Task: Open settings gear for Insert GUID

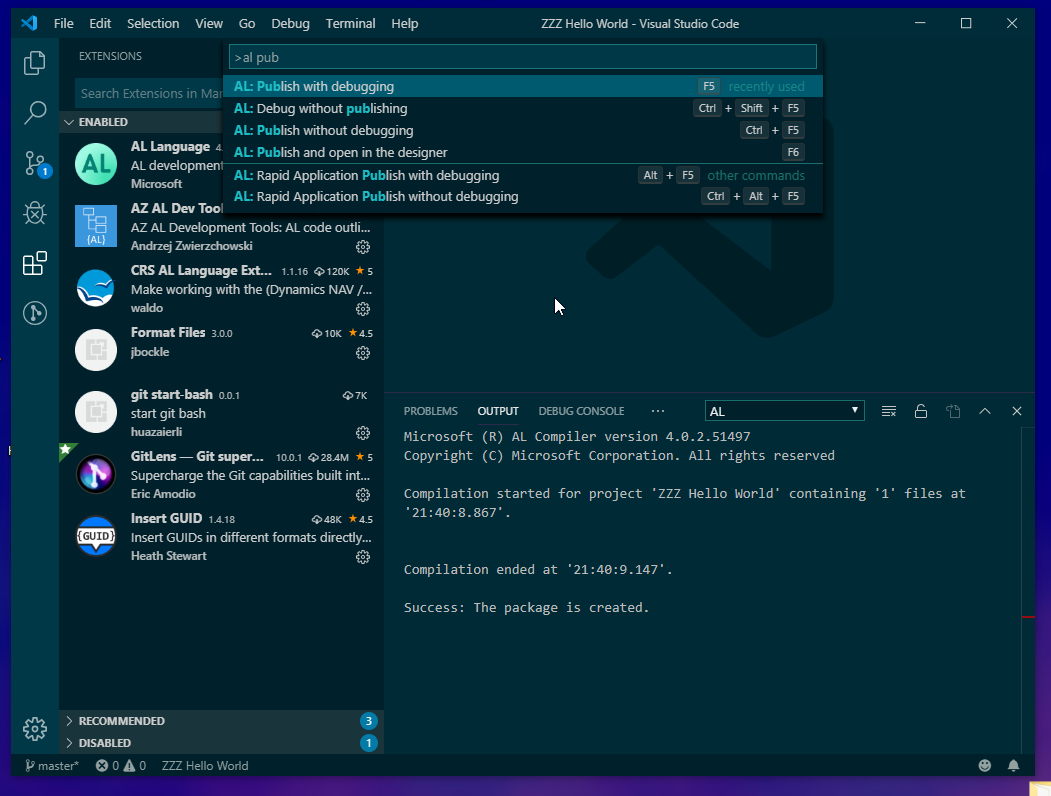Action: tap(363, 557)
